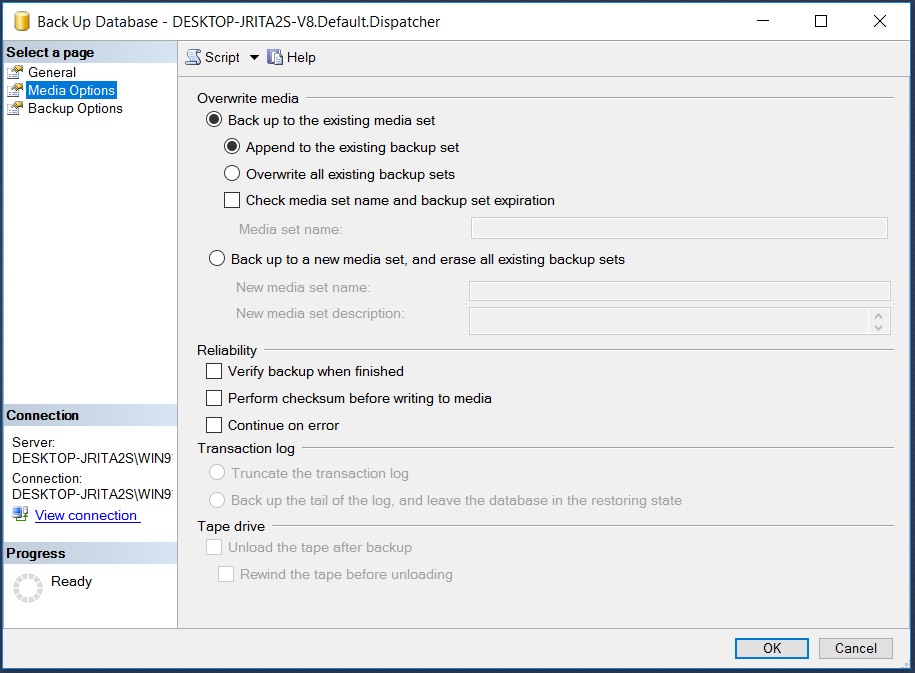The width and height of the screenshot is (915, 673).
Task: Click the Media Options page icon
Action: [x=15, y=90]
